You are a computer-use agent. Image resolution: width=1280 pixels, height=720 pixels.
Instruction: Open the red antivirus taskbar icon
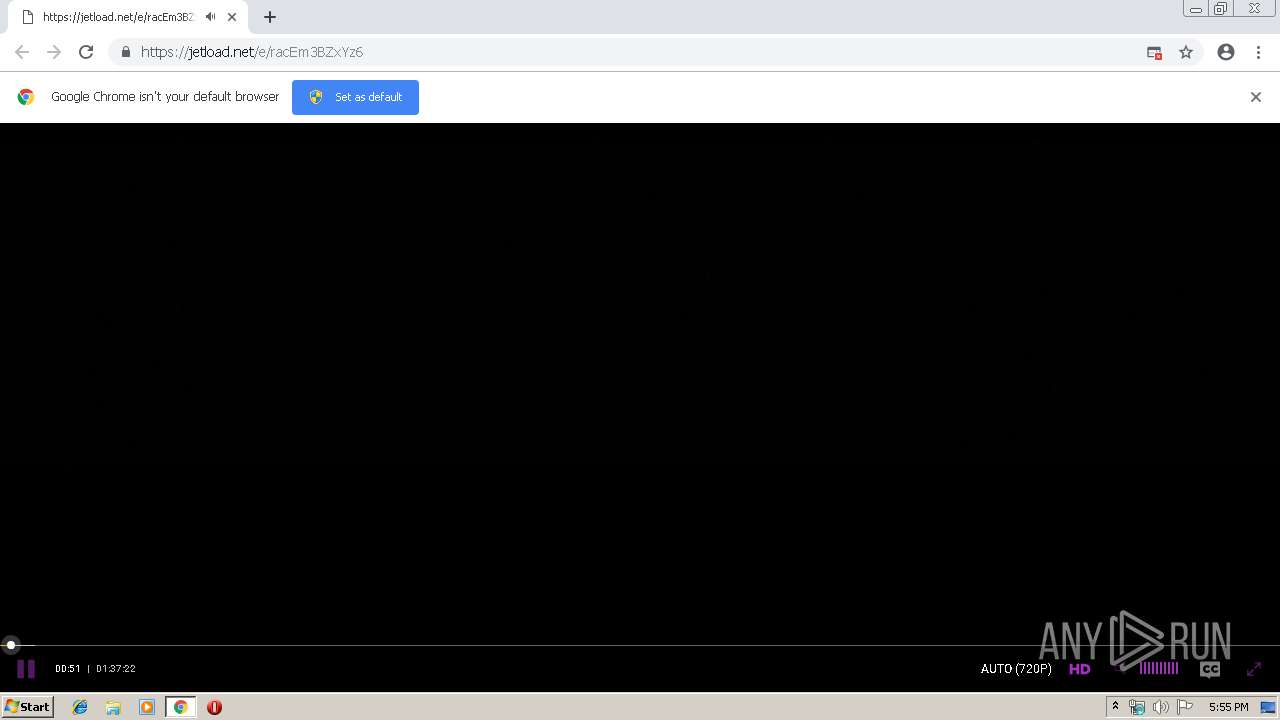214,707
